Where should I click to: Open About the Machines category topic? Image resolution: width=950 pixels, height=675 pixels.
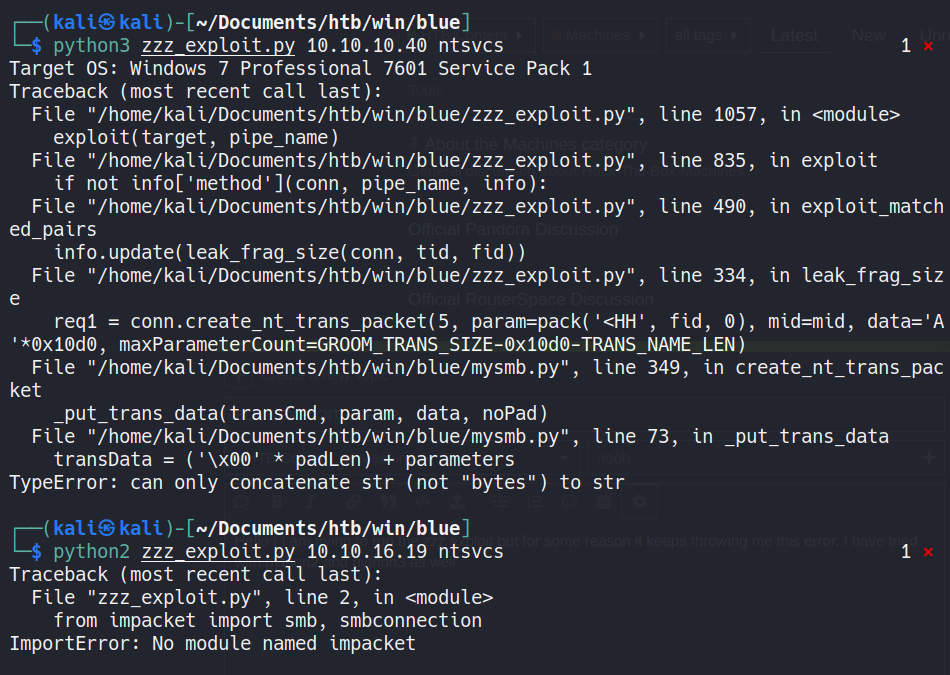[536, 145]
